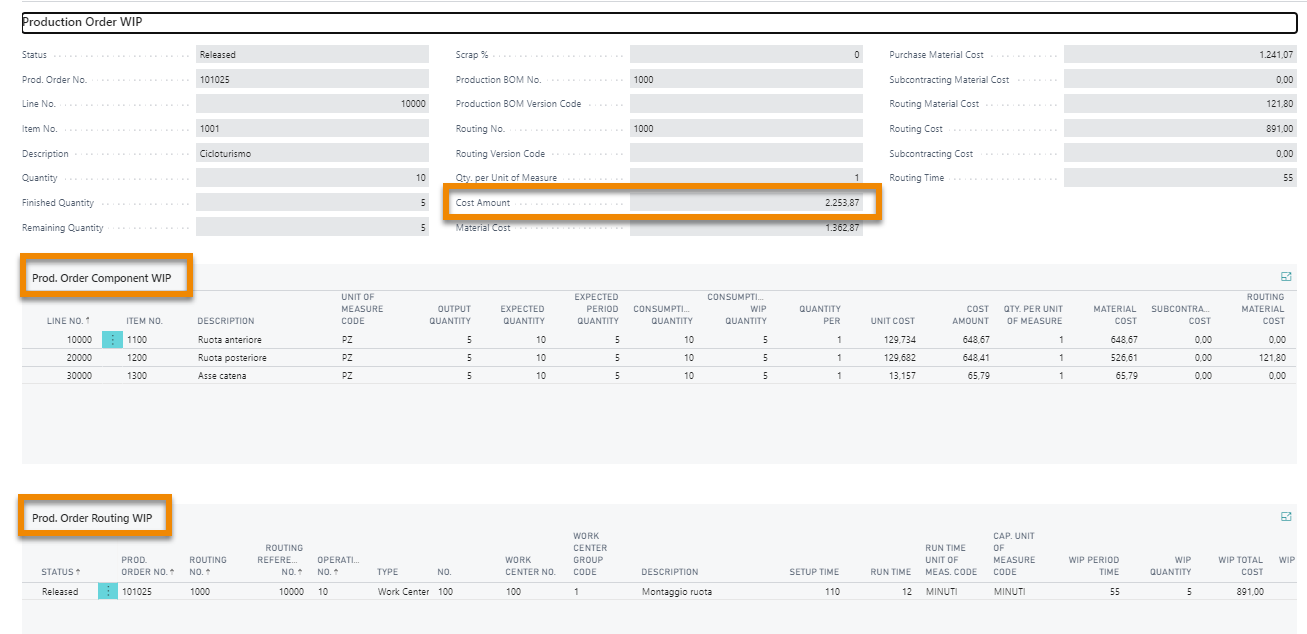Click the Montaggio ruota description cell
The height and width of the screenshot is (634, 1307).
click(677, 592)
